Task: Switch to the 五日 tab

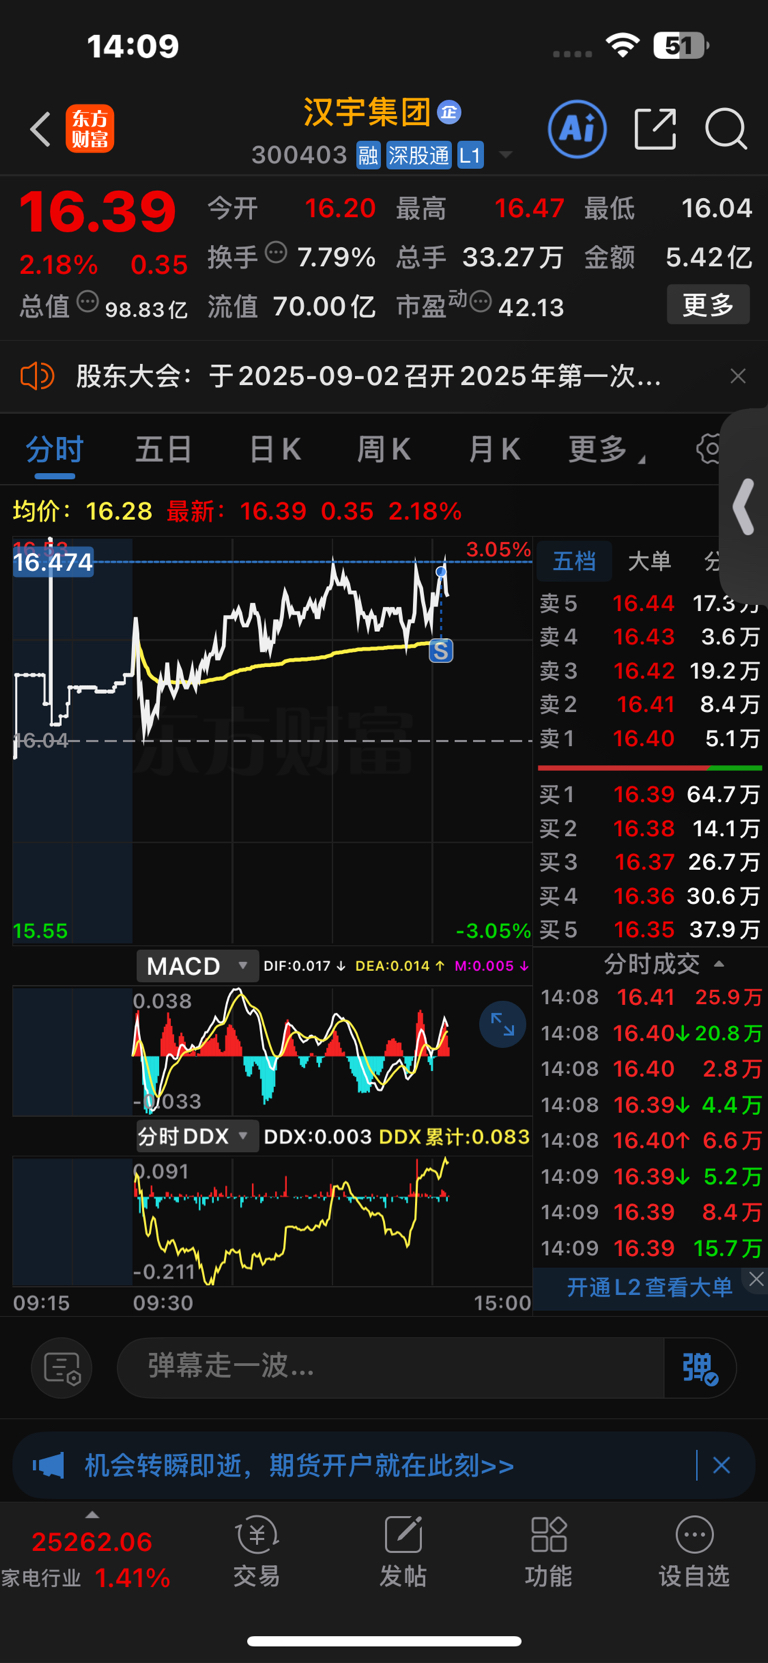Action: 164,449
